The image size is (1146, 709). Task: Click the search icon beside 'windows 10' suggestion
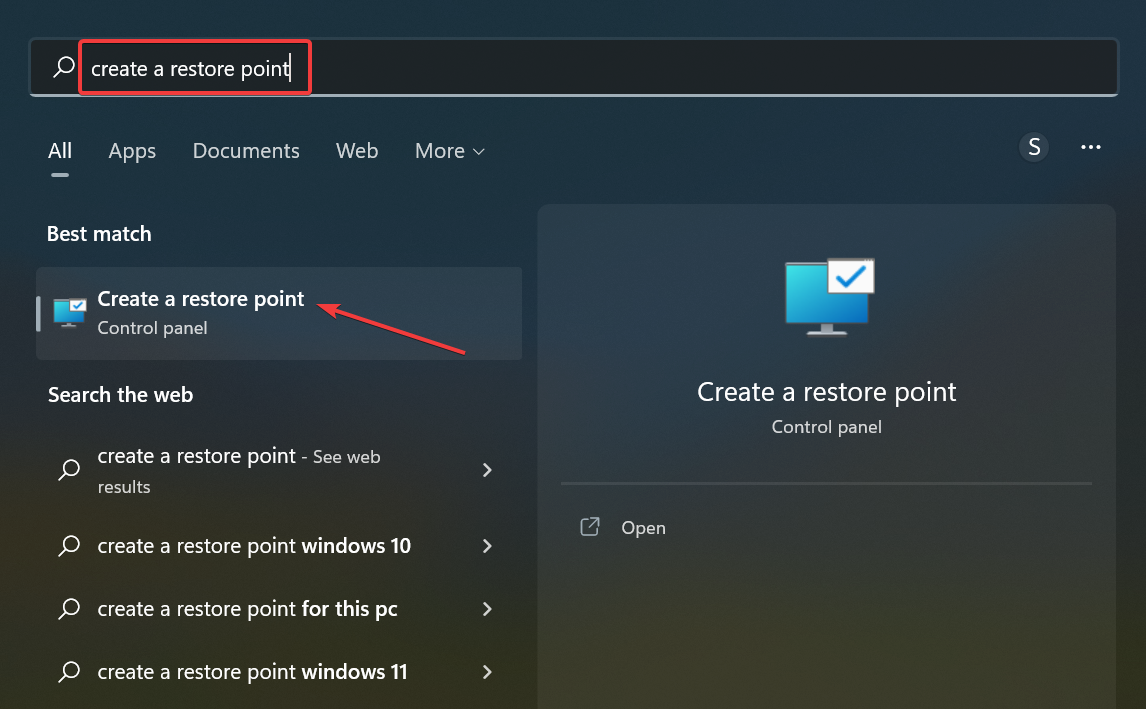click(x=69, y=545)
